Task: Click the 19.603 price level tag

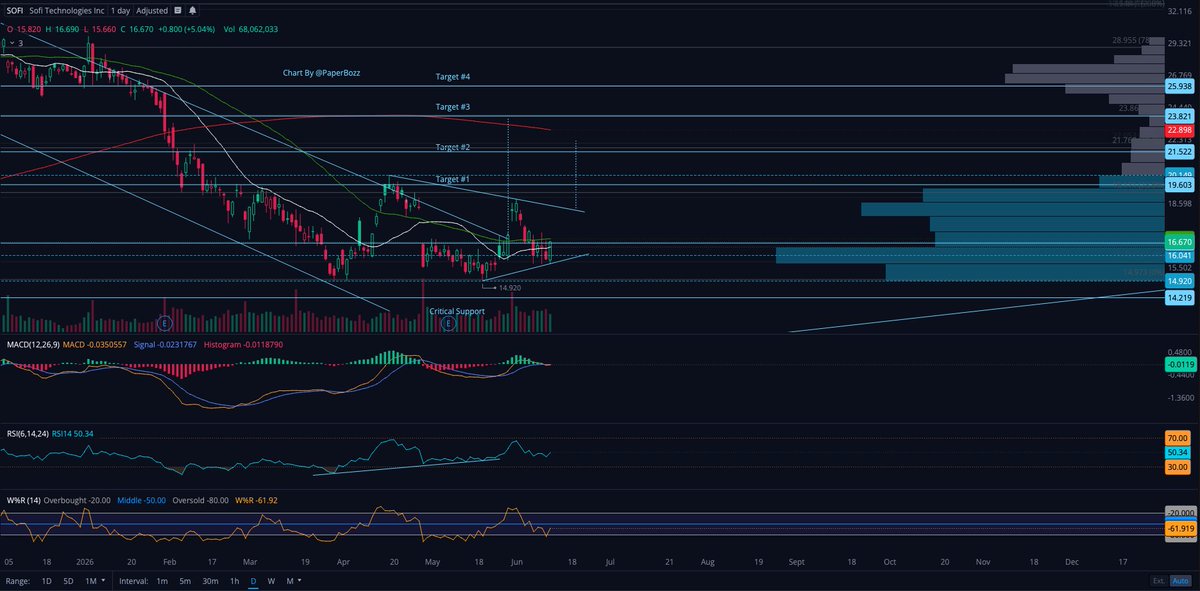Action: coord(1179,186)
